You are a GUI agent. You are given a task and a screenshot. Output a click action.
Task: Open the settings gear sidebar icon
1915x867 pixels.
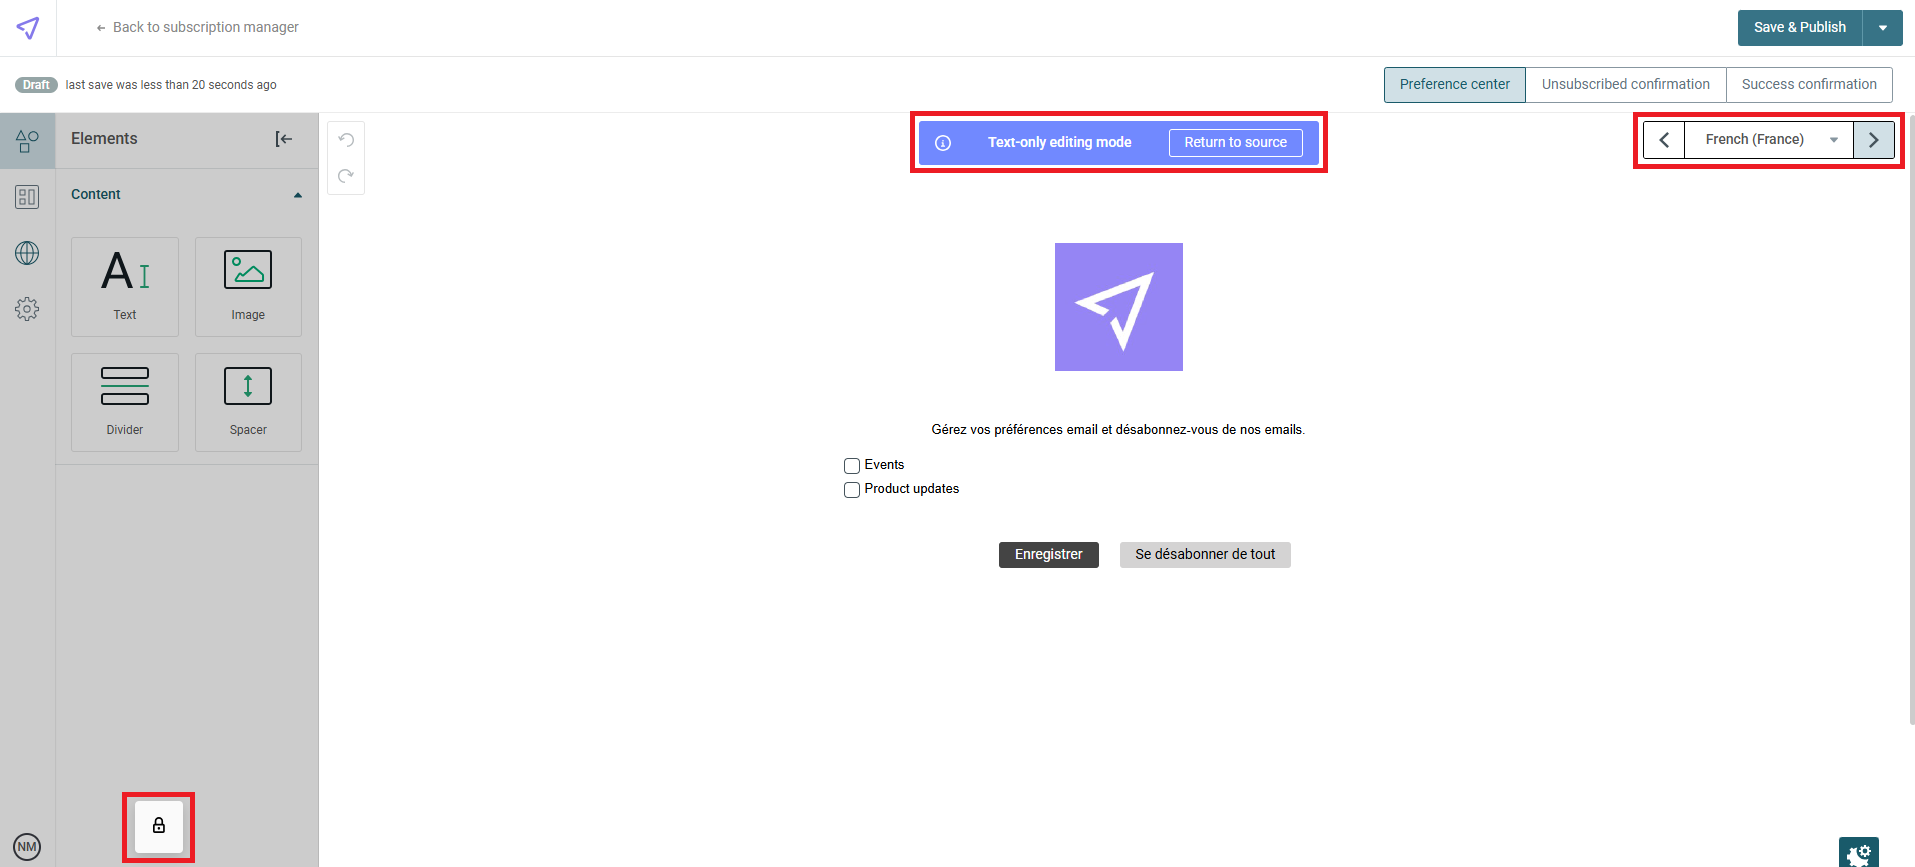tap(27, 309)
